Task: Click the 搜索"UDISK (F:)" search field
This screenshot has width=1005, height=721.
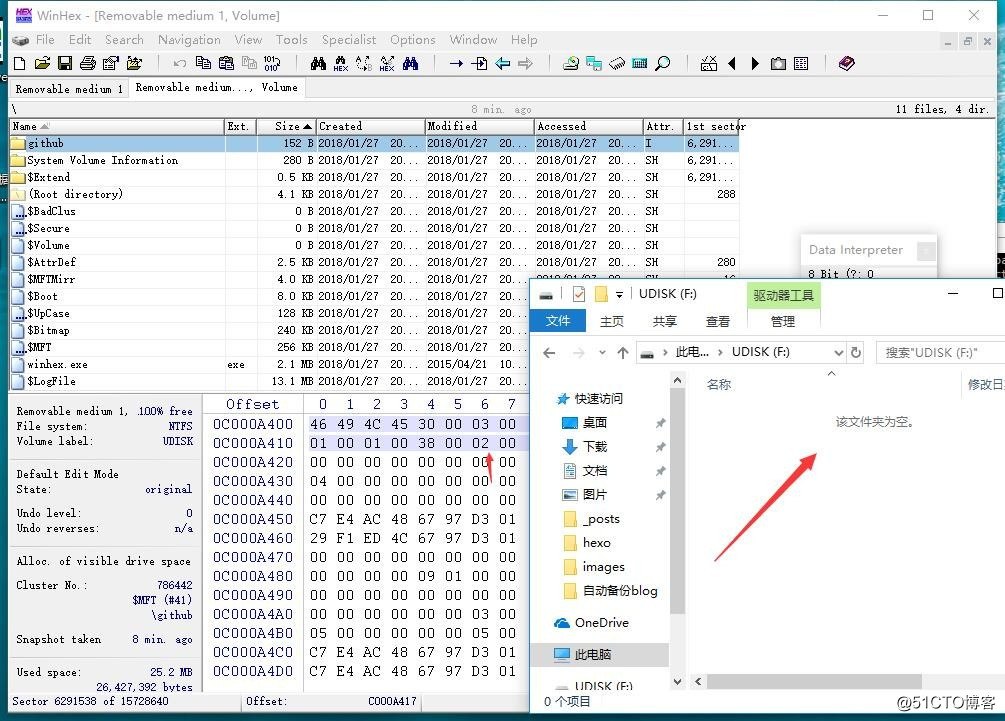Action: (940, 352)
